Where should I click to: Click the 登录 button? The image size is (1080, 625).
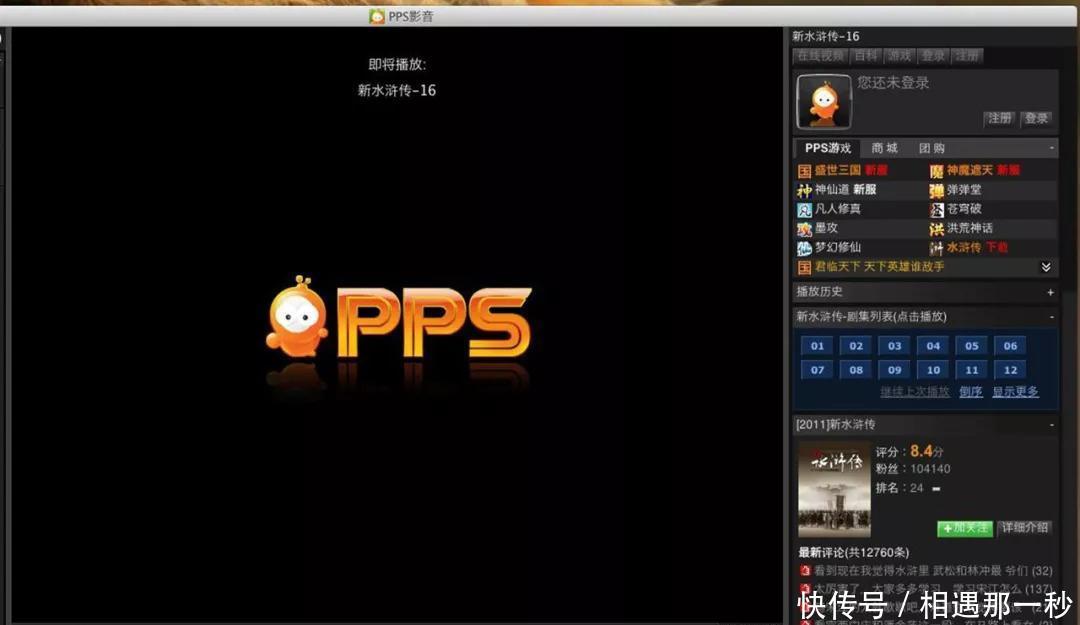point(1036,118)
